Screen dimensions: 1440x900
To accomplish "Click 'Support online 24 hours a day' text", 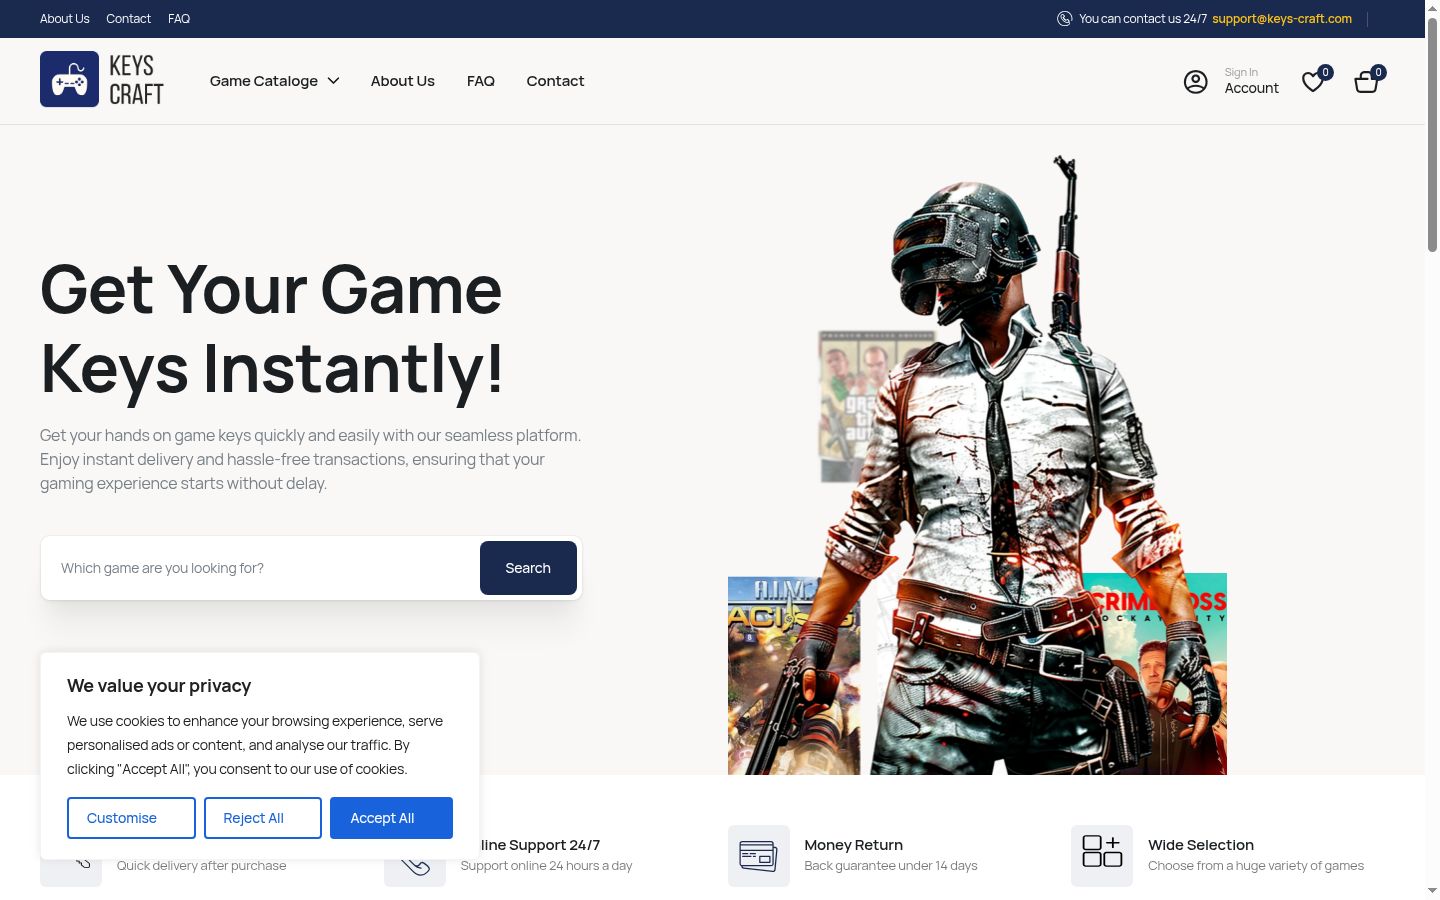I will click(546, 866).
